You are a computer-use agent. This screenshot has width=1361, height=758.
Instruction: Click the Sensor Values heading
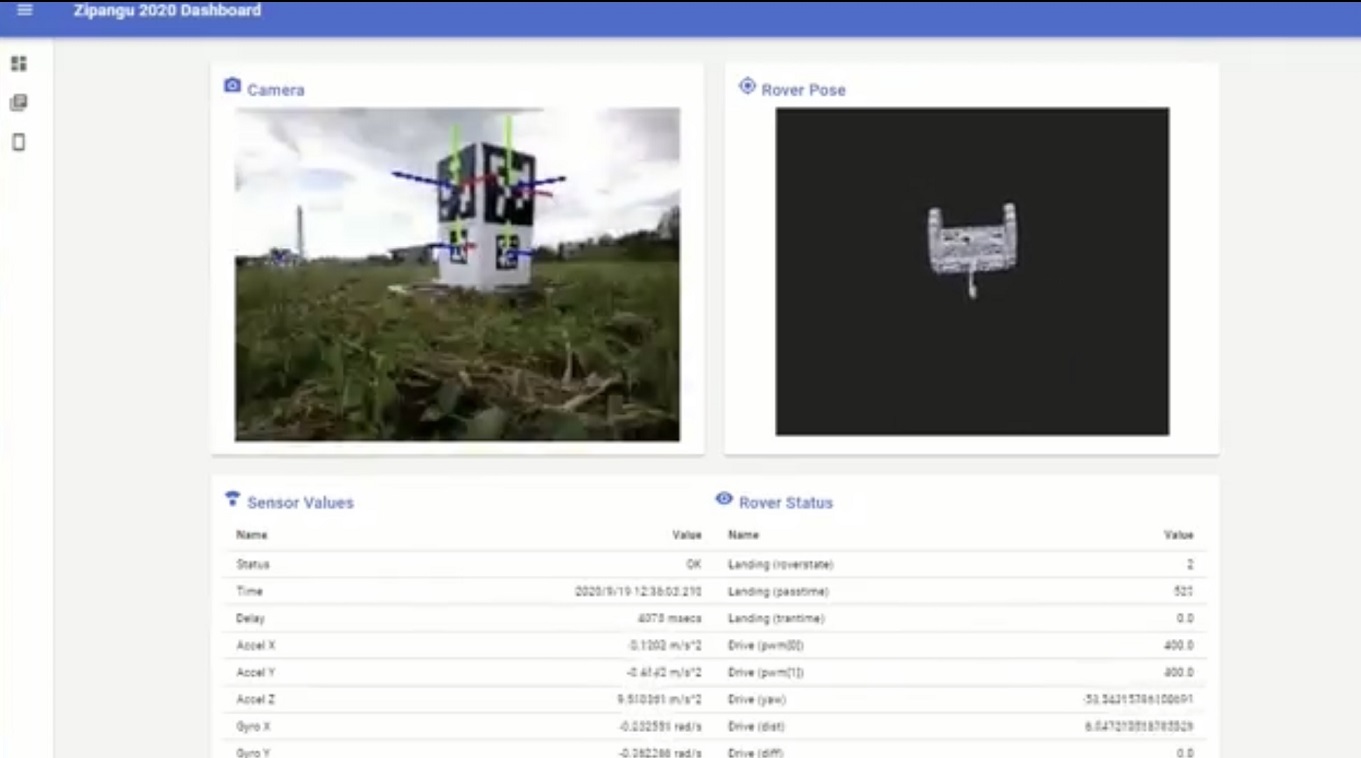300,503
